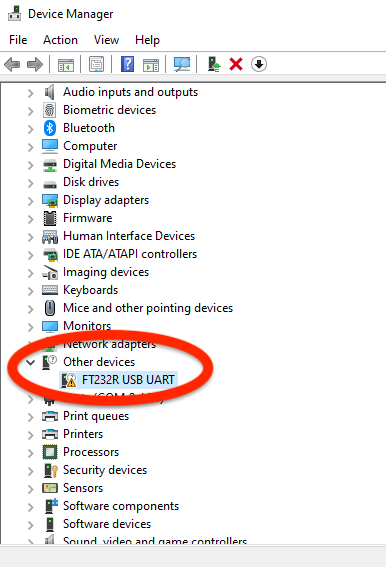Click the blue Help question mark icon
The image size is (386, 567).
127,64
